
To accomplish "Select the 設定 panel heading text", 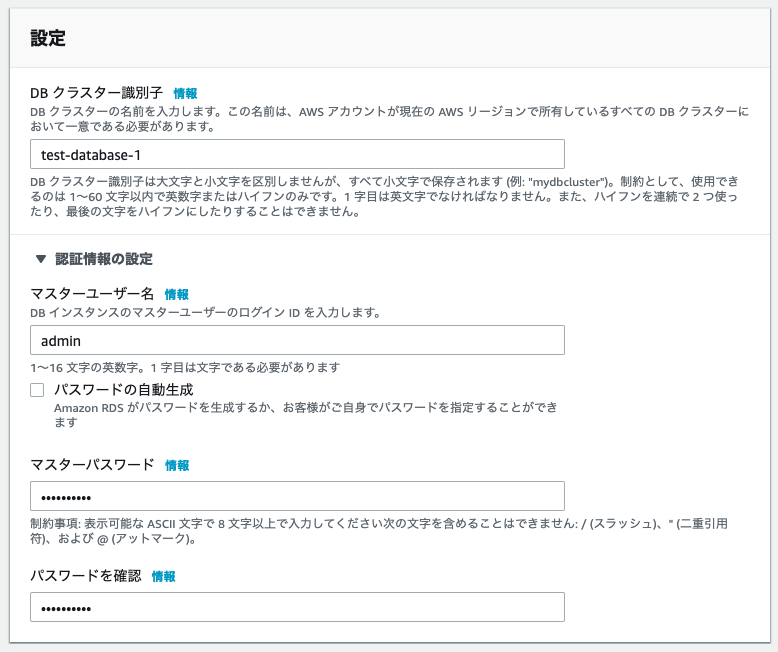I will point(48,38).
